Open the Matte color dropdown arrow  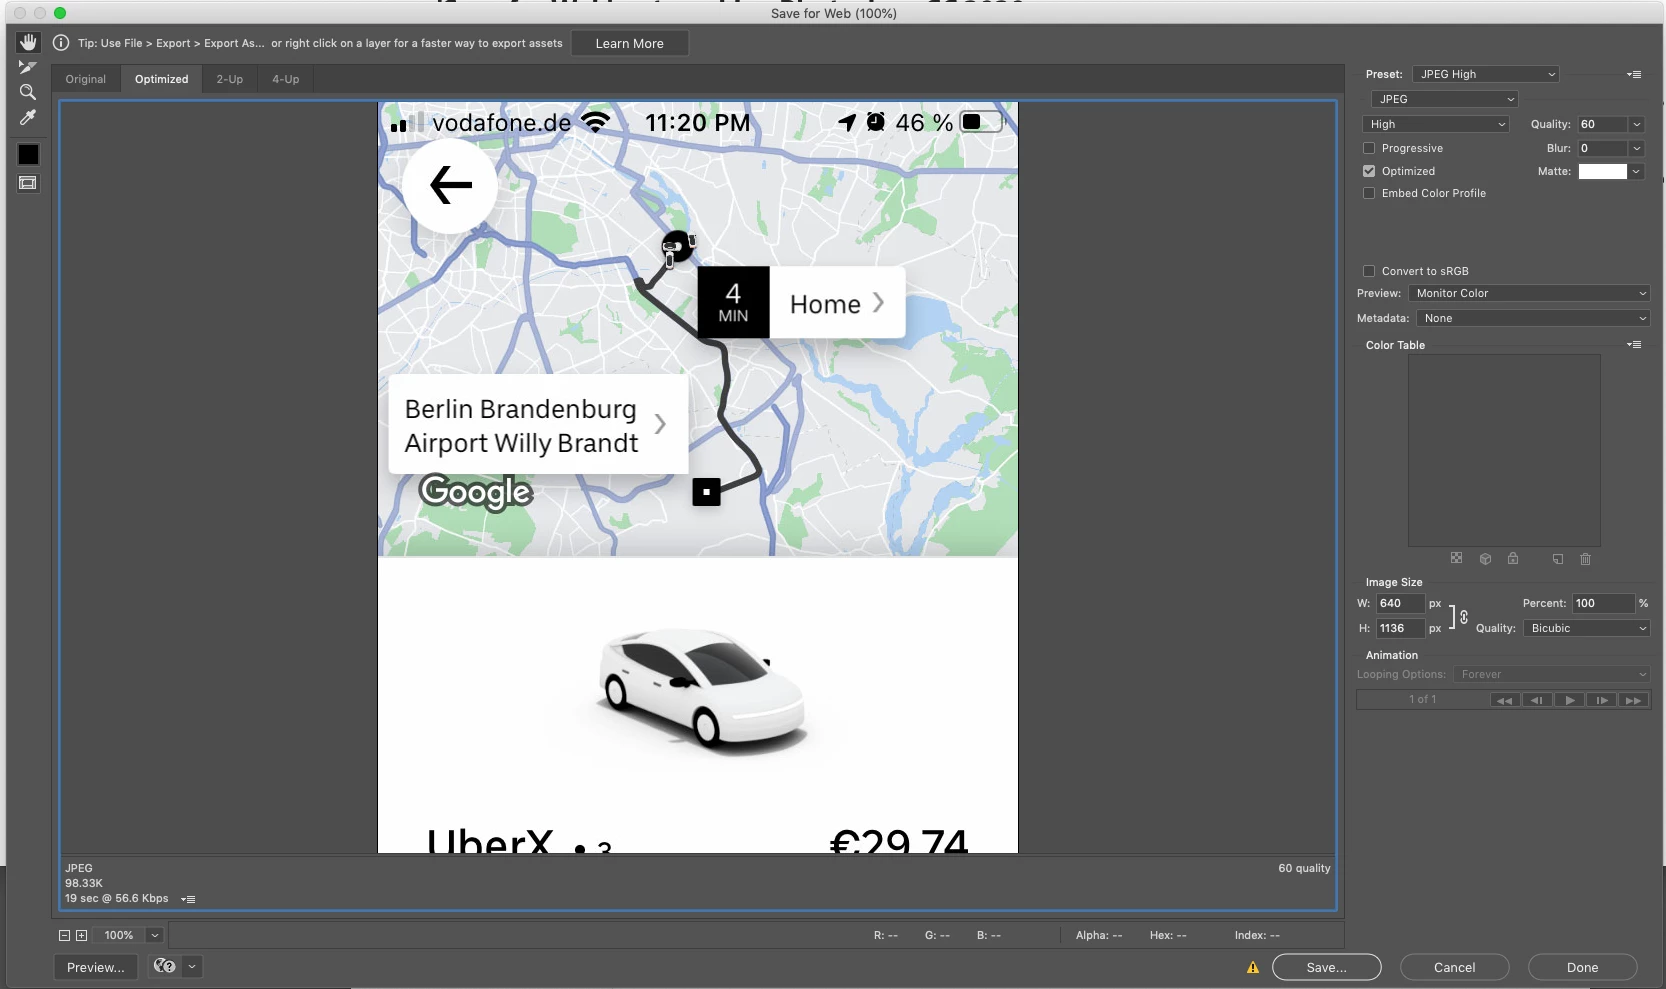coord(1637,171)
